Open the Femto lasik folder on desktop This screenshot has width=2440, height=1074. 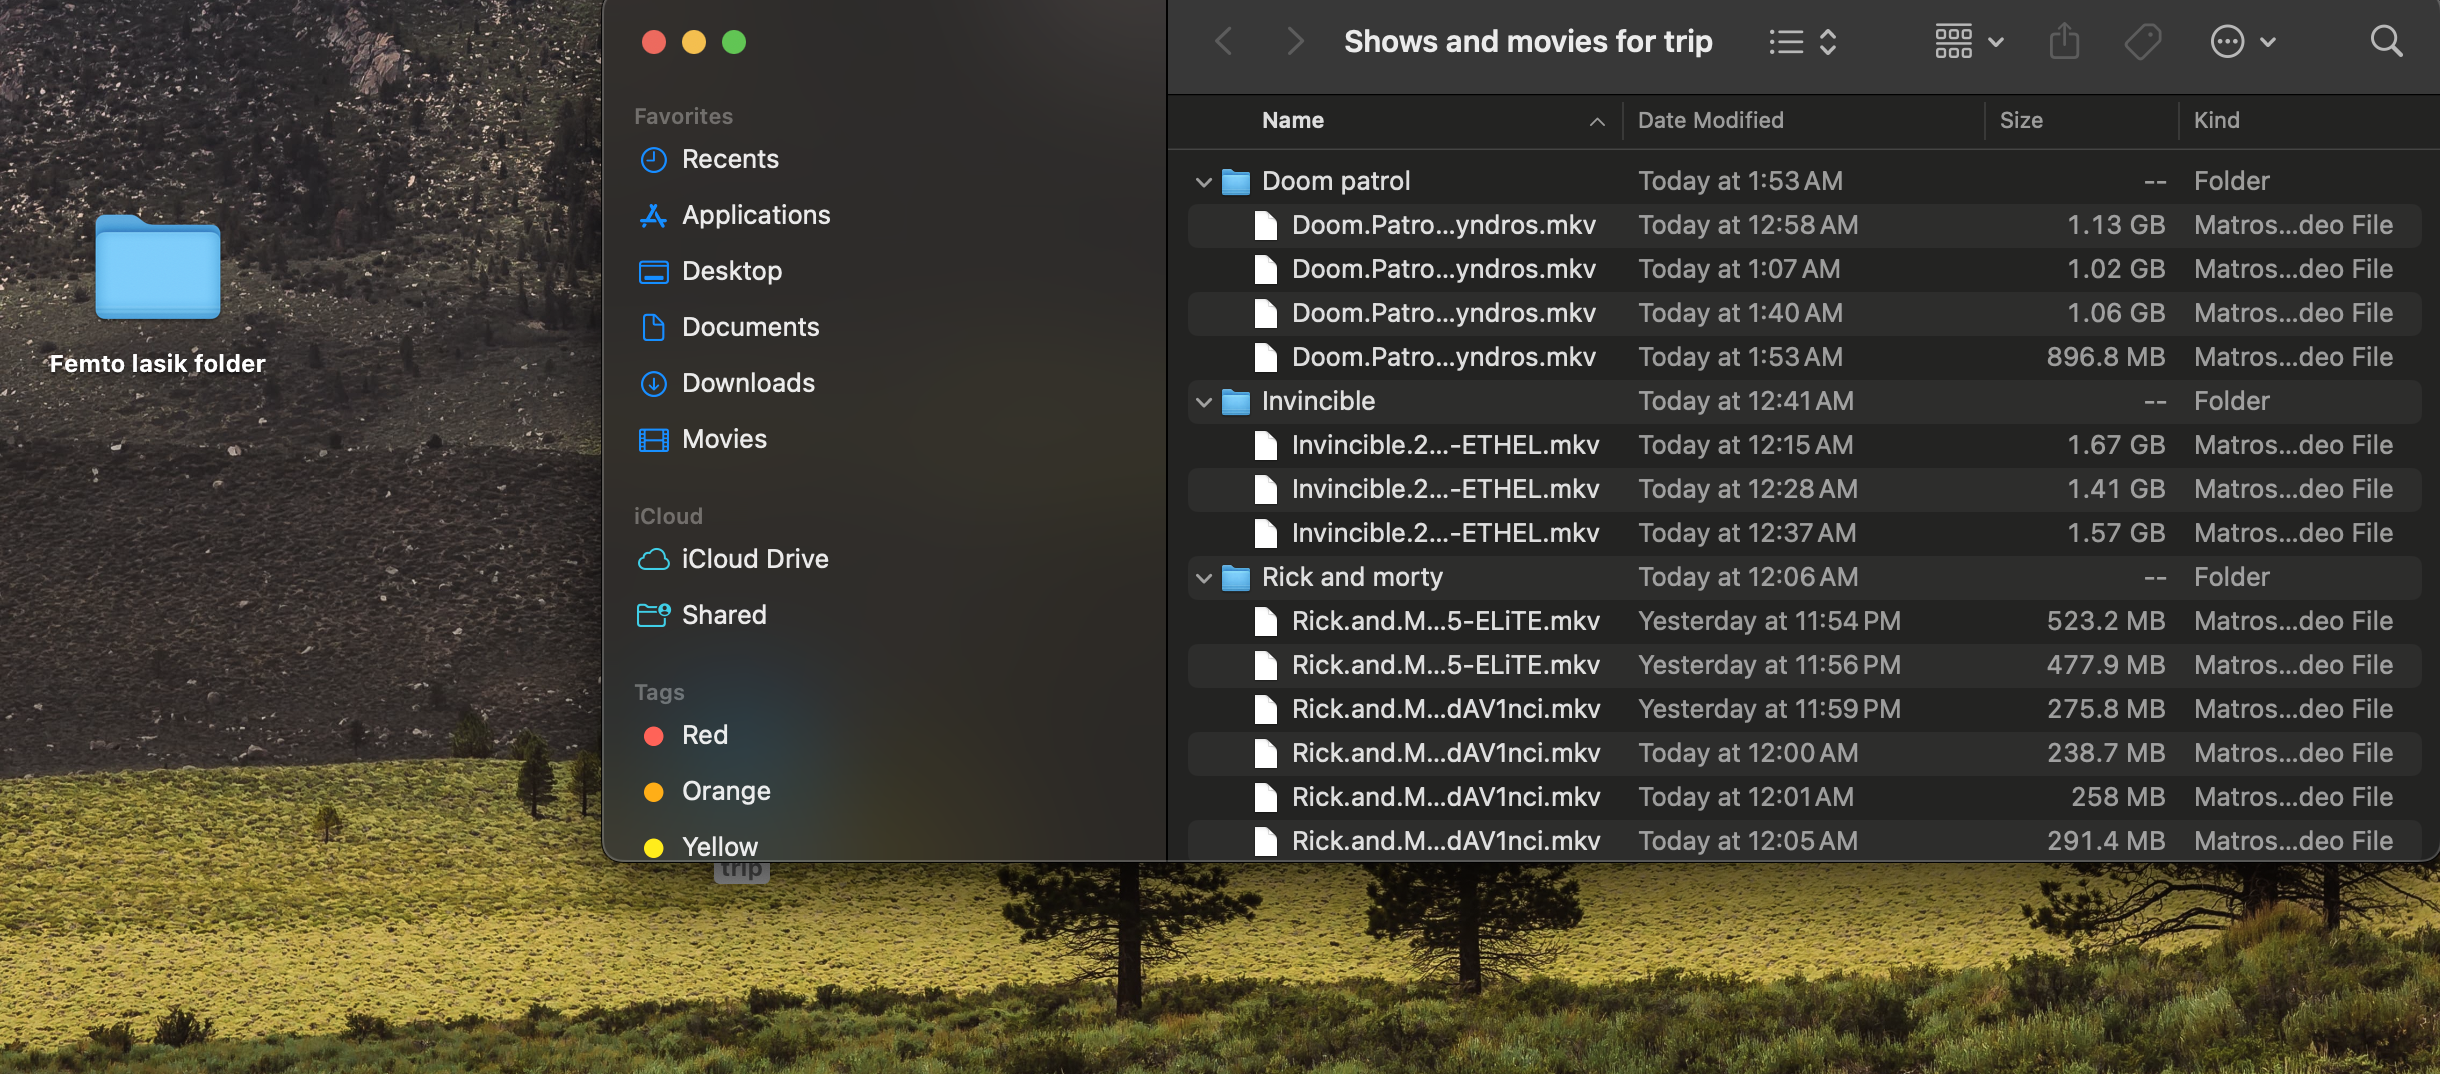pos(158,270)
